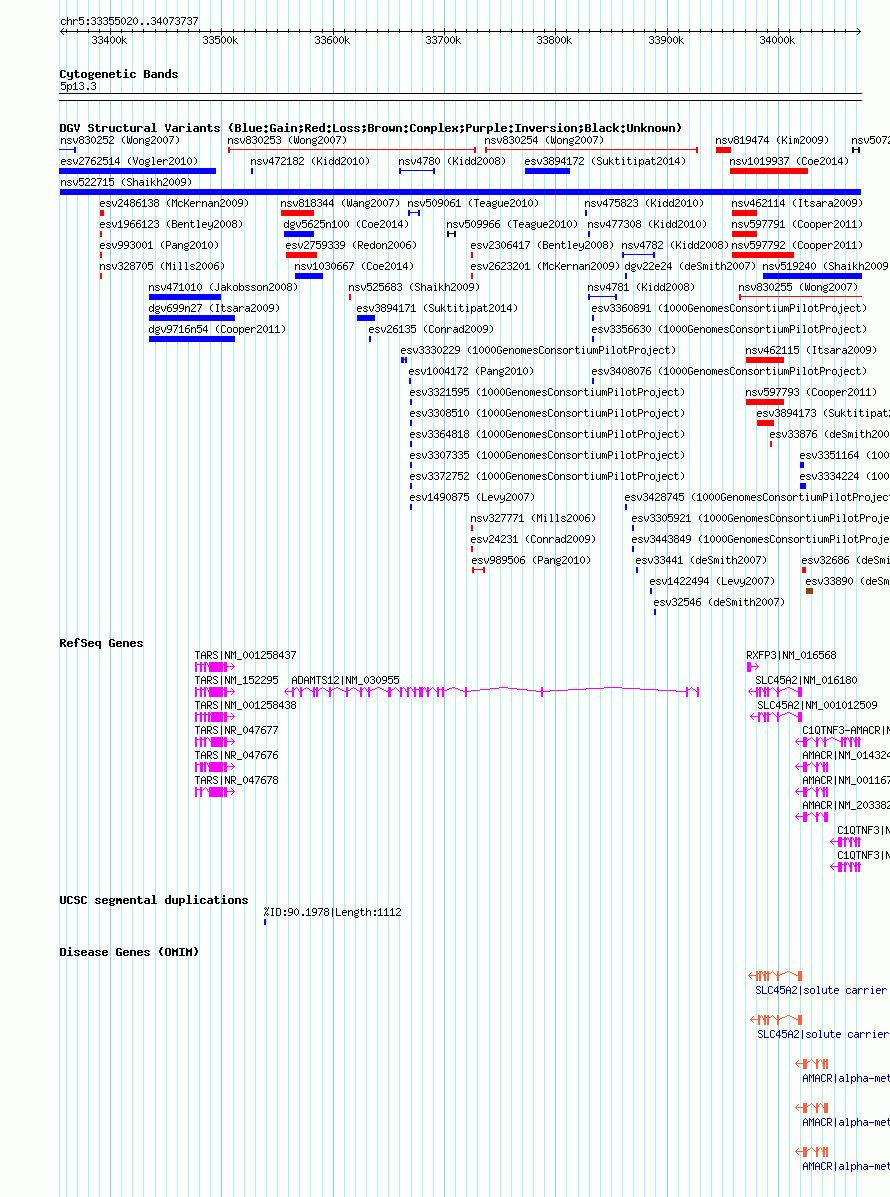Click variant esv1004172 (Pang2010)

coord(471,371)
